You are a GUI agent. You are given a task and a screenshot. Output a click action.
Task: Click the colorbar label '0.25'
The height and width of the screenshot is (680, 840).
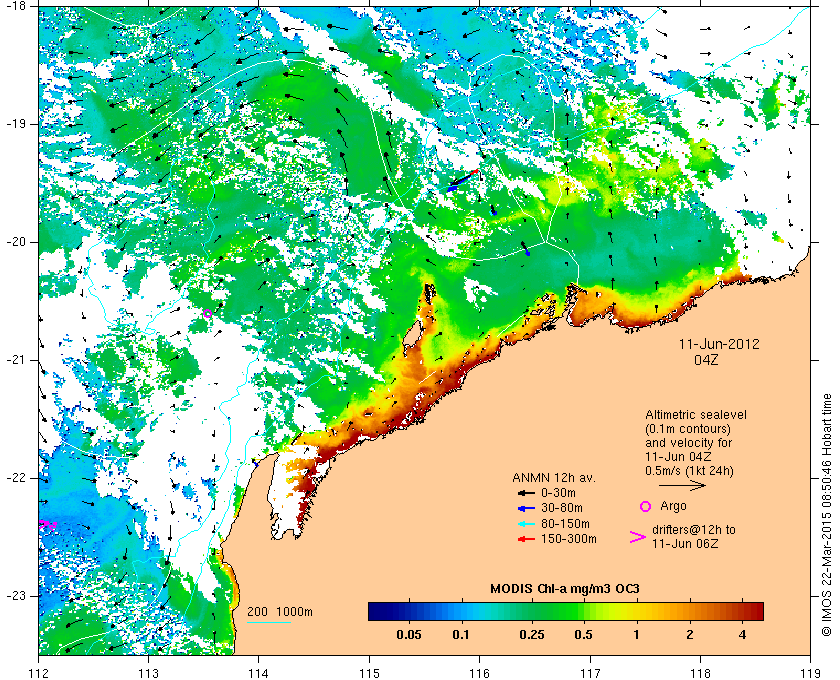(532, 635)
